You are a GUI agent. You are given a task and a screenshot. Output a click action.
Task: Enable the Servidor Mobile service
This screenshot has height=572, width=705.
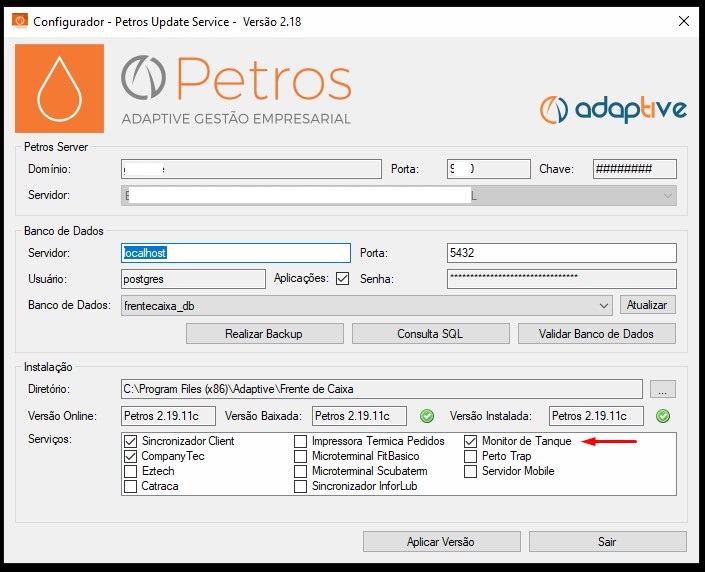coord(470,471)
